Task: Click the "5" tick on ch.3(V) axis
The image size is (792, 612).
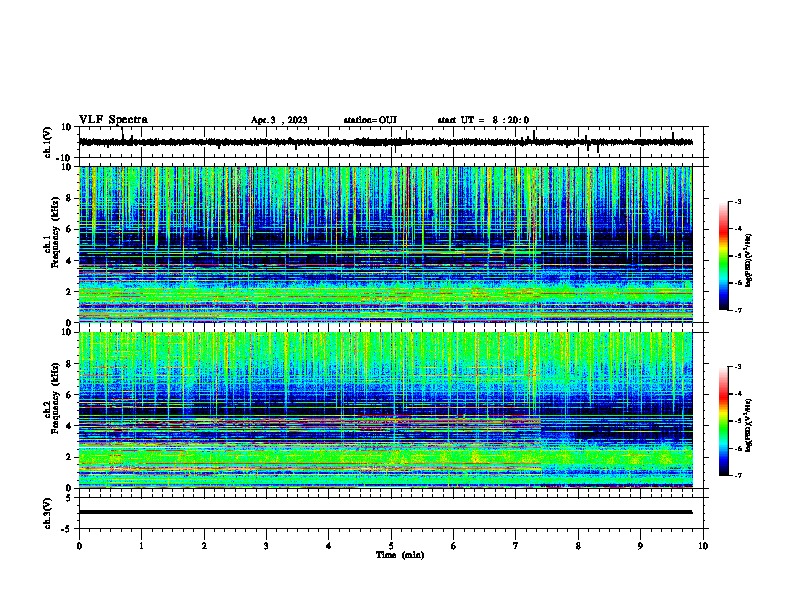Action: (x=69, y=498)
